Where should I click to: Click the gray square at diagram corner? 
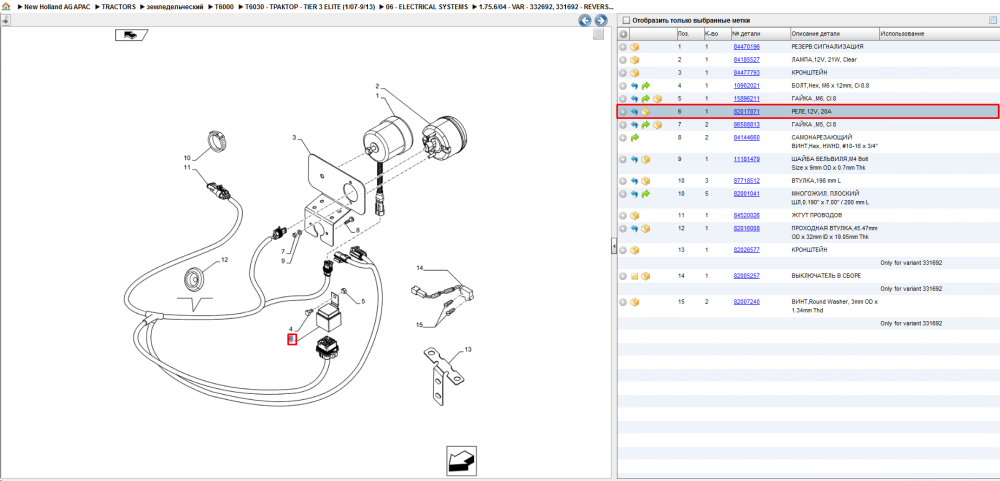(598, 35)
